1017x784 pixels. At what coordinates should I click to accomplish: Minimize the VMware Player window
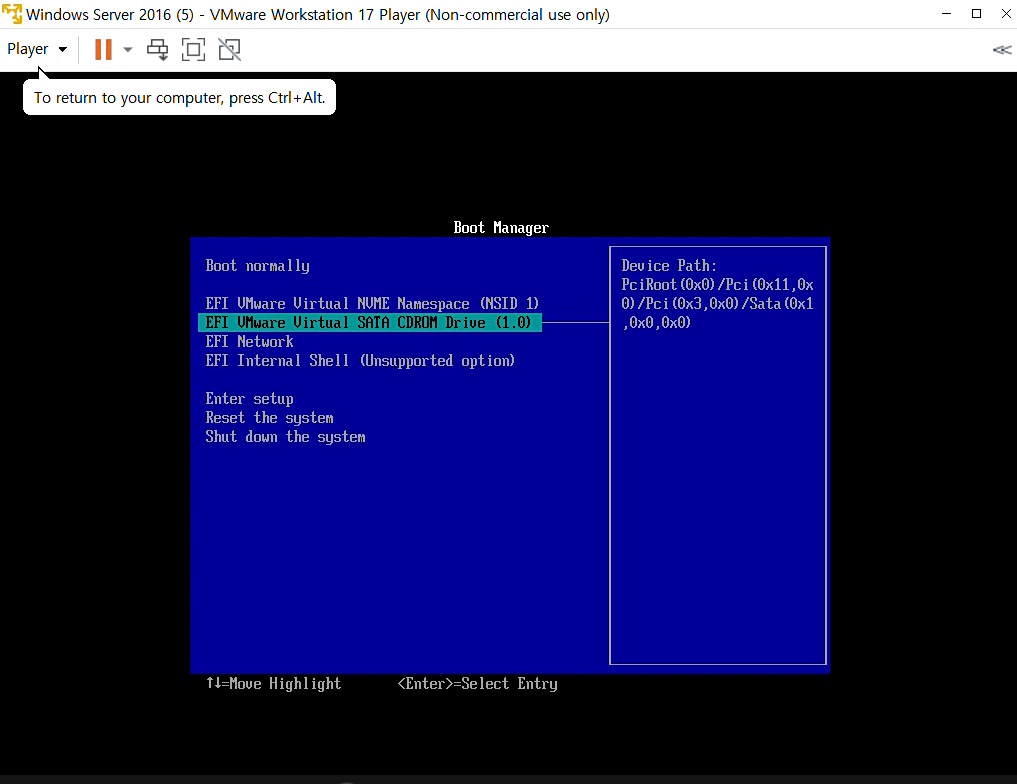coord(946,14)
